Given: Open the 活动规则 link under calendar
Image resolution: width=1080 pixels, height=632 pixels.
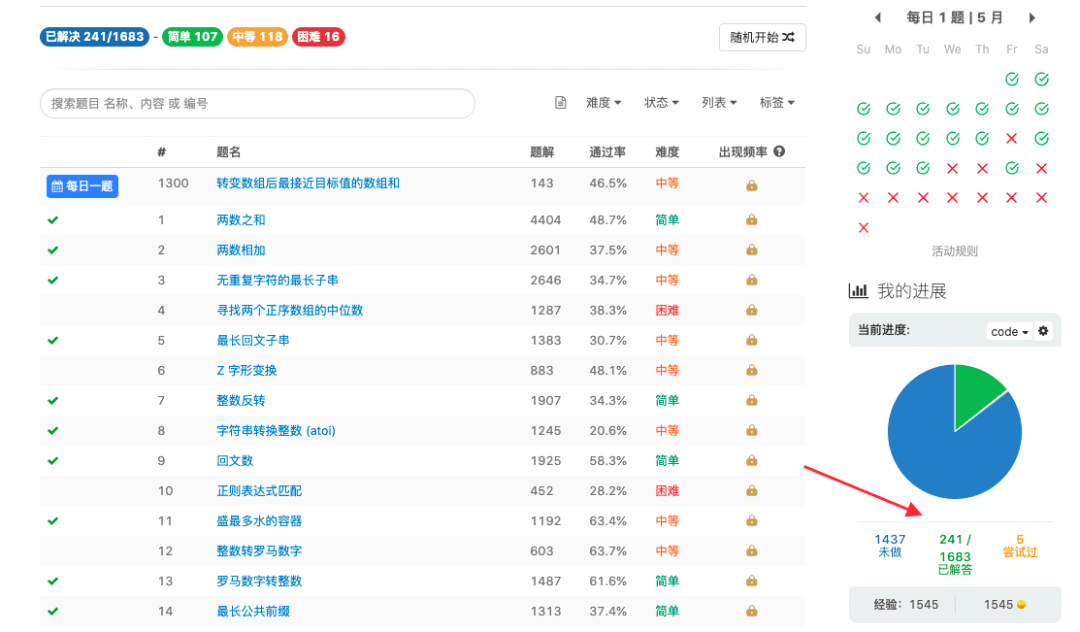Looking at the screenshot, I should point(955,251).
